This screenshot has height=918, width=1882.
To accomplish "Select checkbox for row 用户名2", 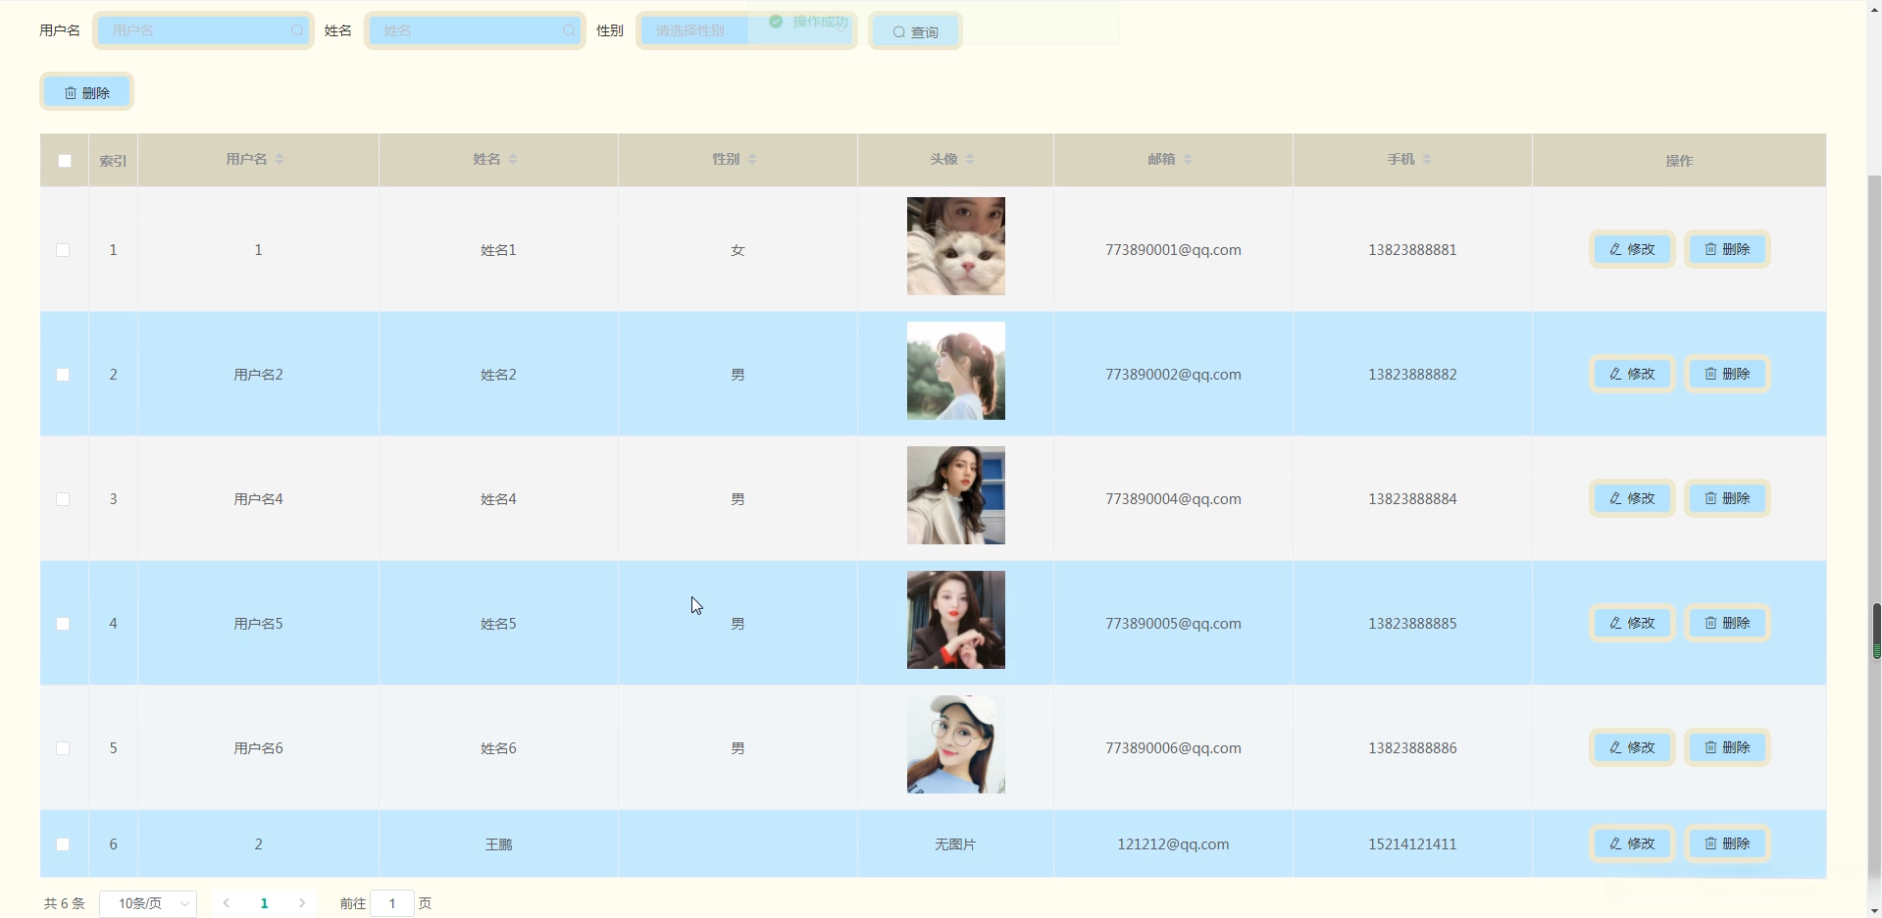I will click(x=63, y=375).
